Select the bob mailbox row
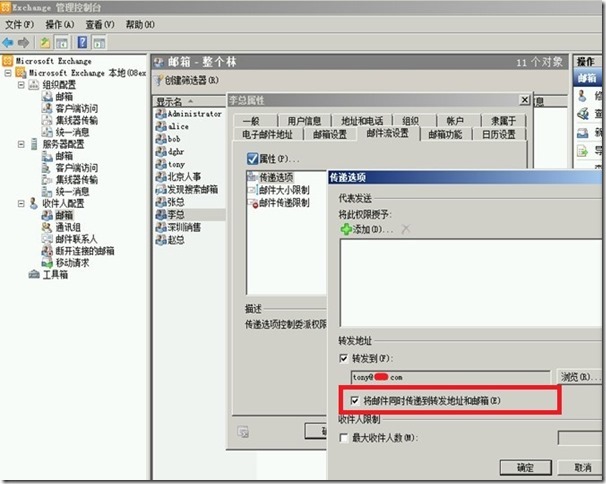 (x=168, y=139)
